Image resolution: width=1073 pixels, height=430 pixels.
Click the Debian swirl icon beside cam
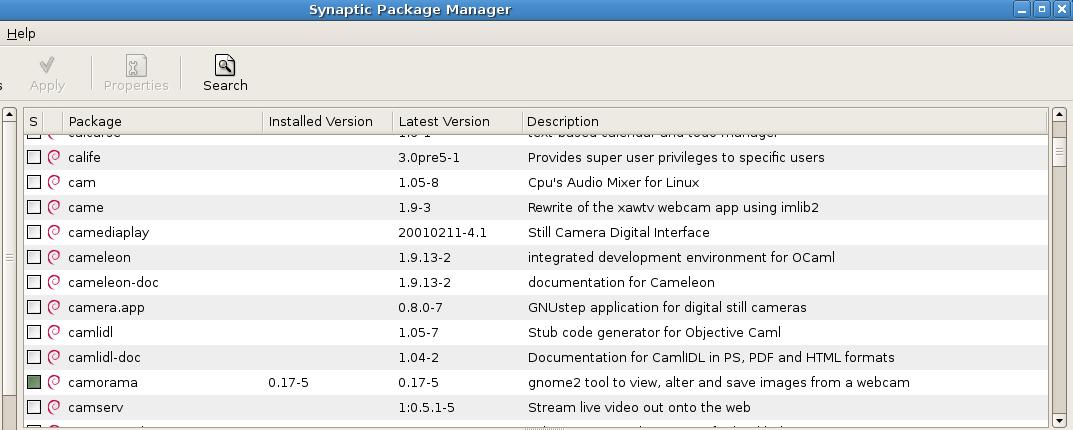(54, 182)
